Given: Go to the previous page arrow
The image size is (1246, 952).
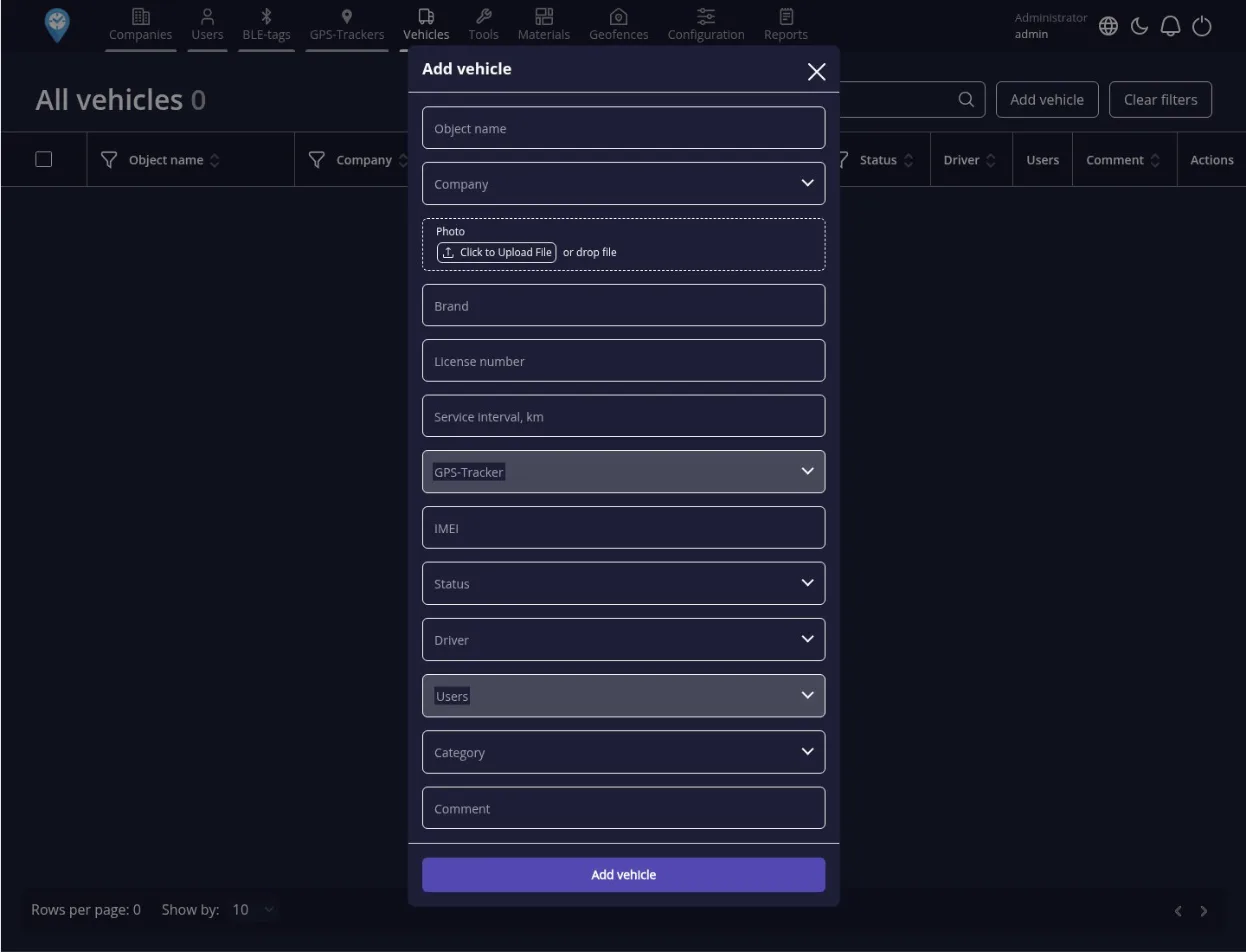Looking at the screenshot, I should (x=1178, y=911).
